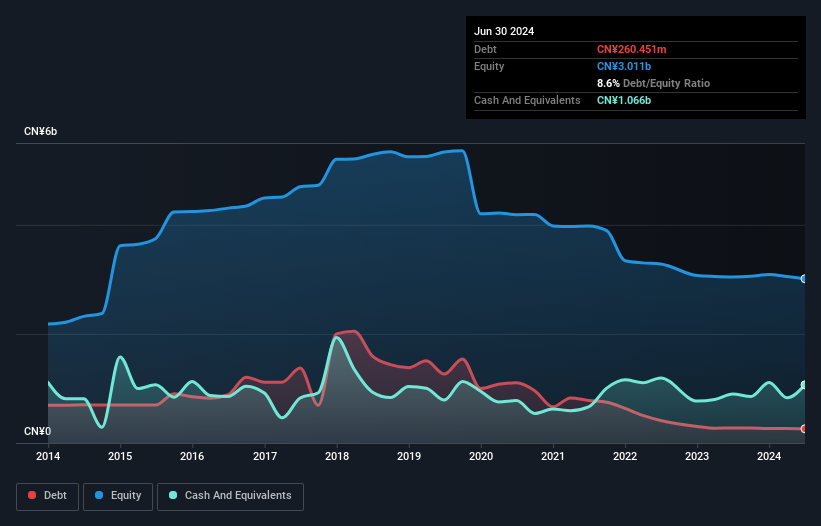Image resolution: width=821 pixels, height=526 pixels.
Task: Click the red dot in the Debt legend
Action: click(33, 496)
